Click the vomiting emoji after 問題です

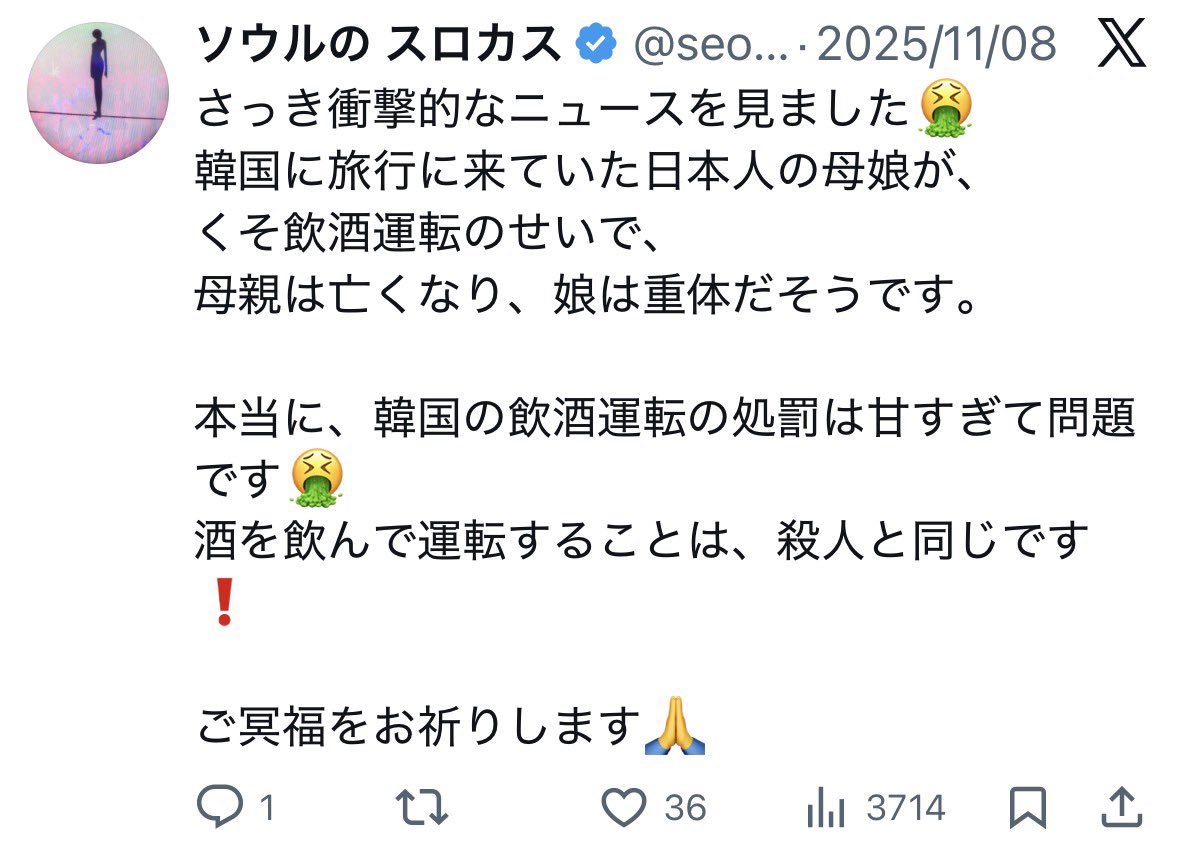[x=317, y=478]
